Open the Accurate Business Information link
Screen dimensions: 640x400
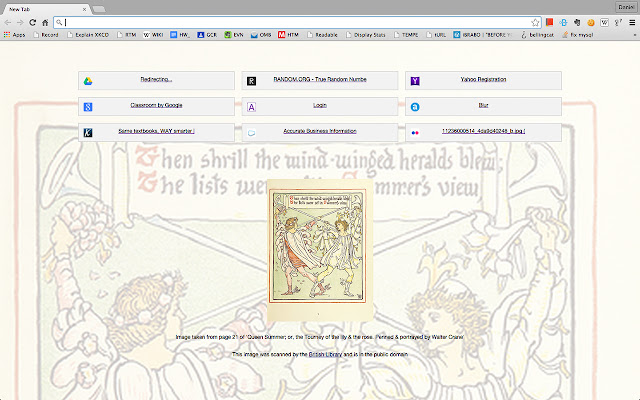[x=320, y=131]
